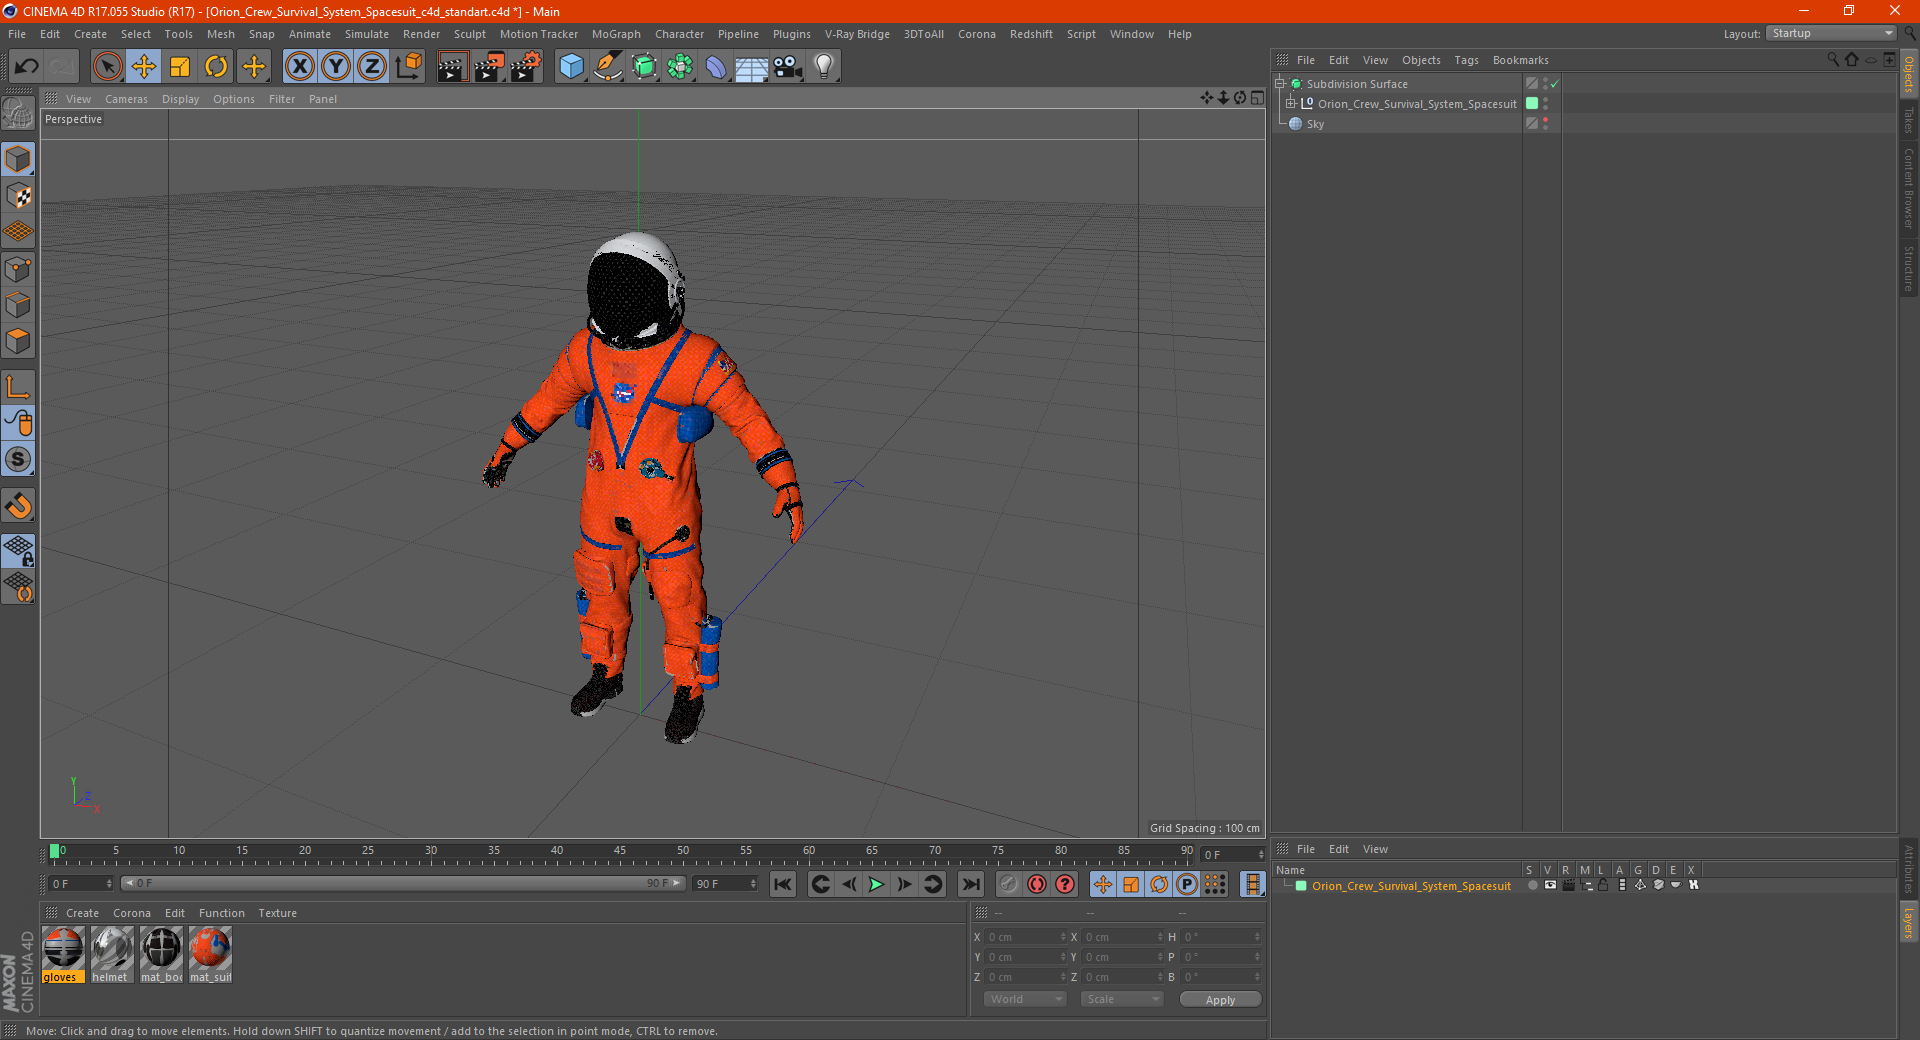Image resolution: width=1920 pixels, height=1040 pixels.
Task: Open the Cameras viewport menu
Action: pos(126,99)
